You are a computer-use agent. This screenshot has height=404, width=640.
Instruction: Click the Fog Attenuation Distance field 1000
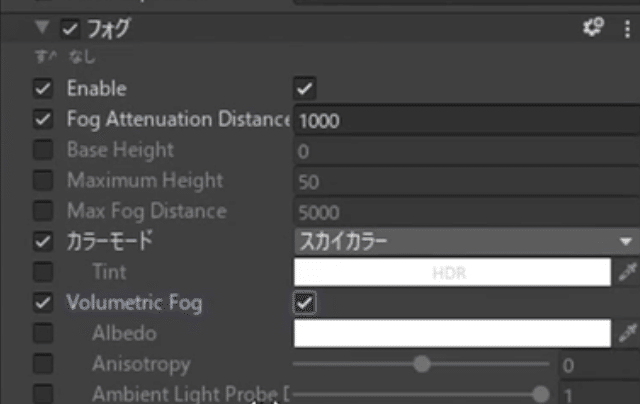pyautogui.click(x=467, y=121)
